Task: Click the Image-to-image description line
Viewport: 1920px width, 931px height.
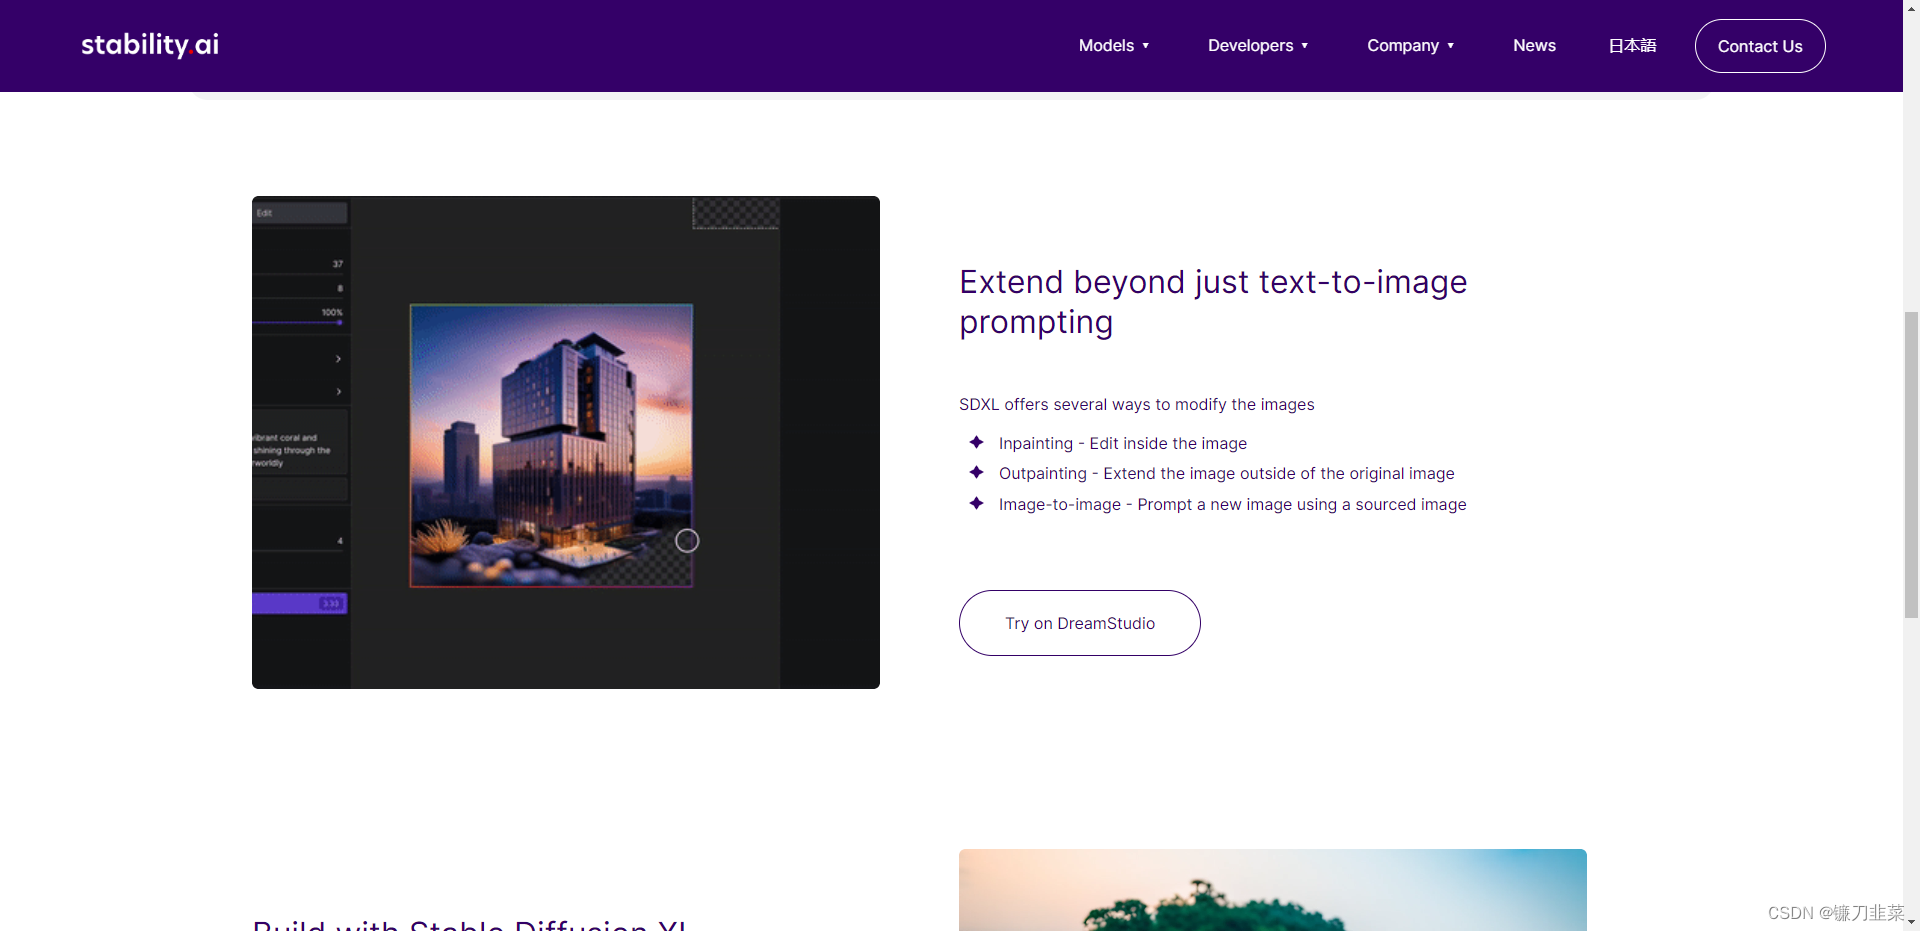Action: pyautogui.click(x=1233, y=504)
